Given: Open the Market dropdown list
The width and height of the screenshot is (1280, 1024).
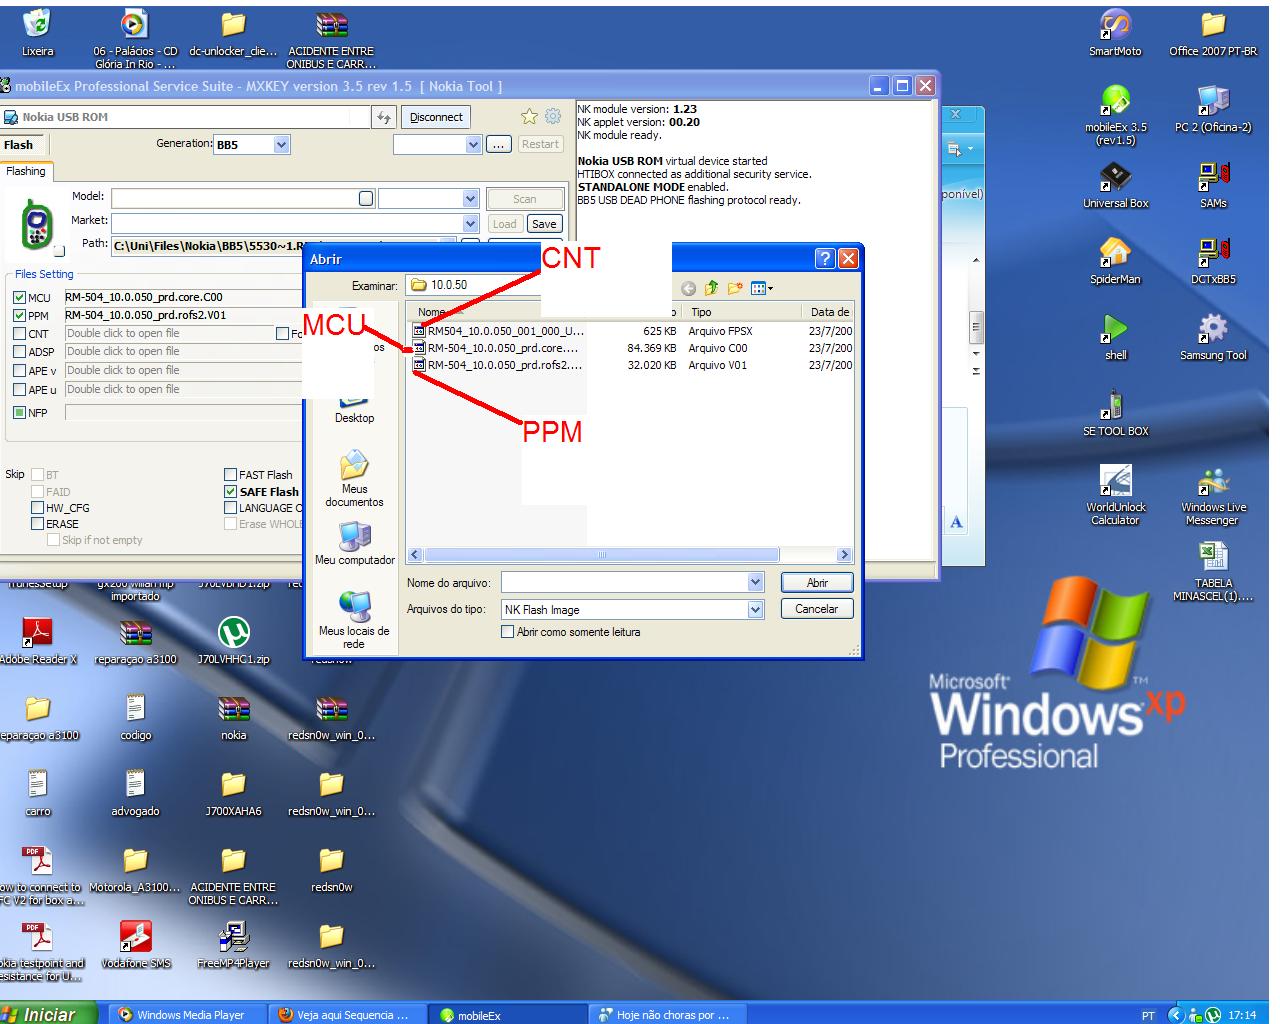Looking at the screenshot, I should (470, 223).
